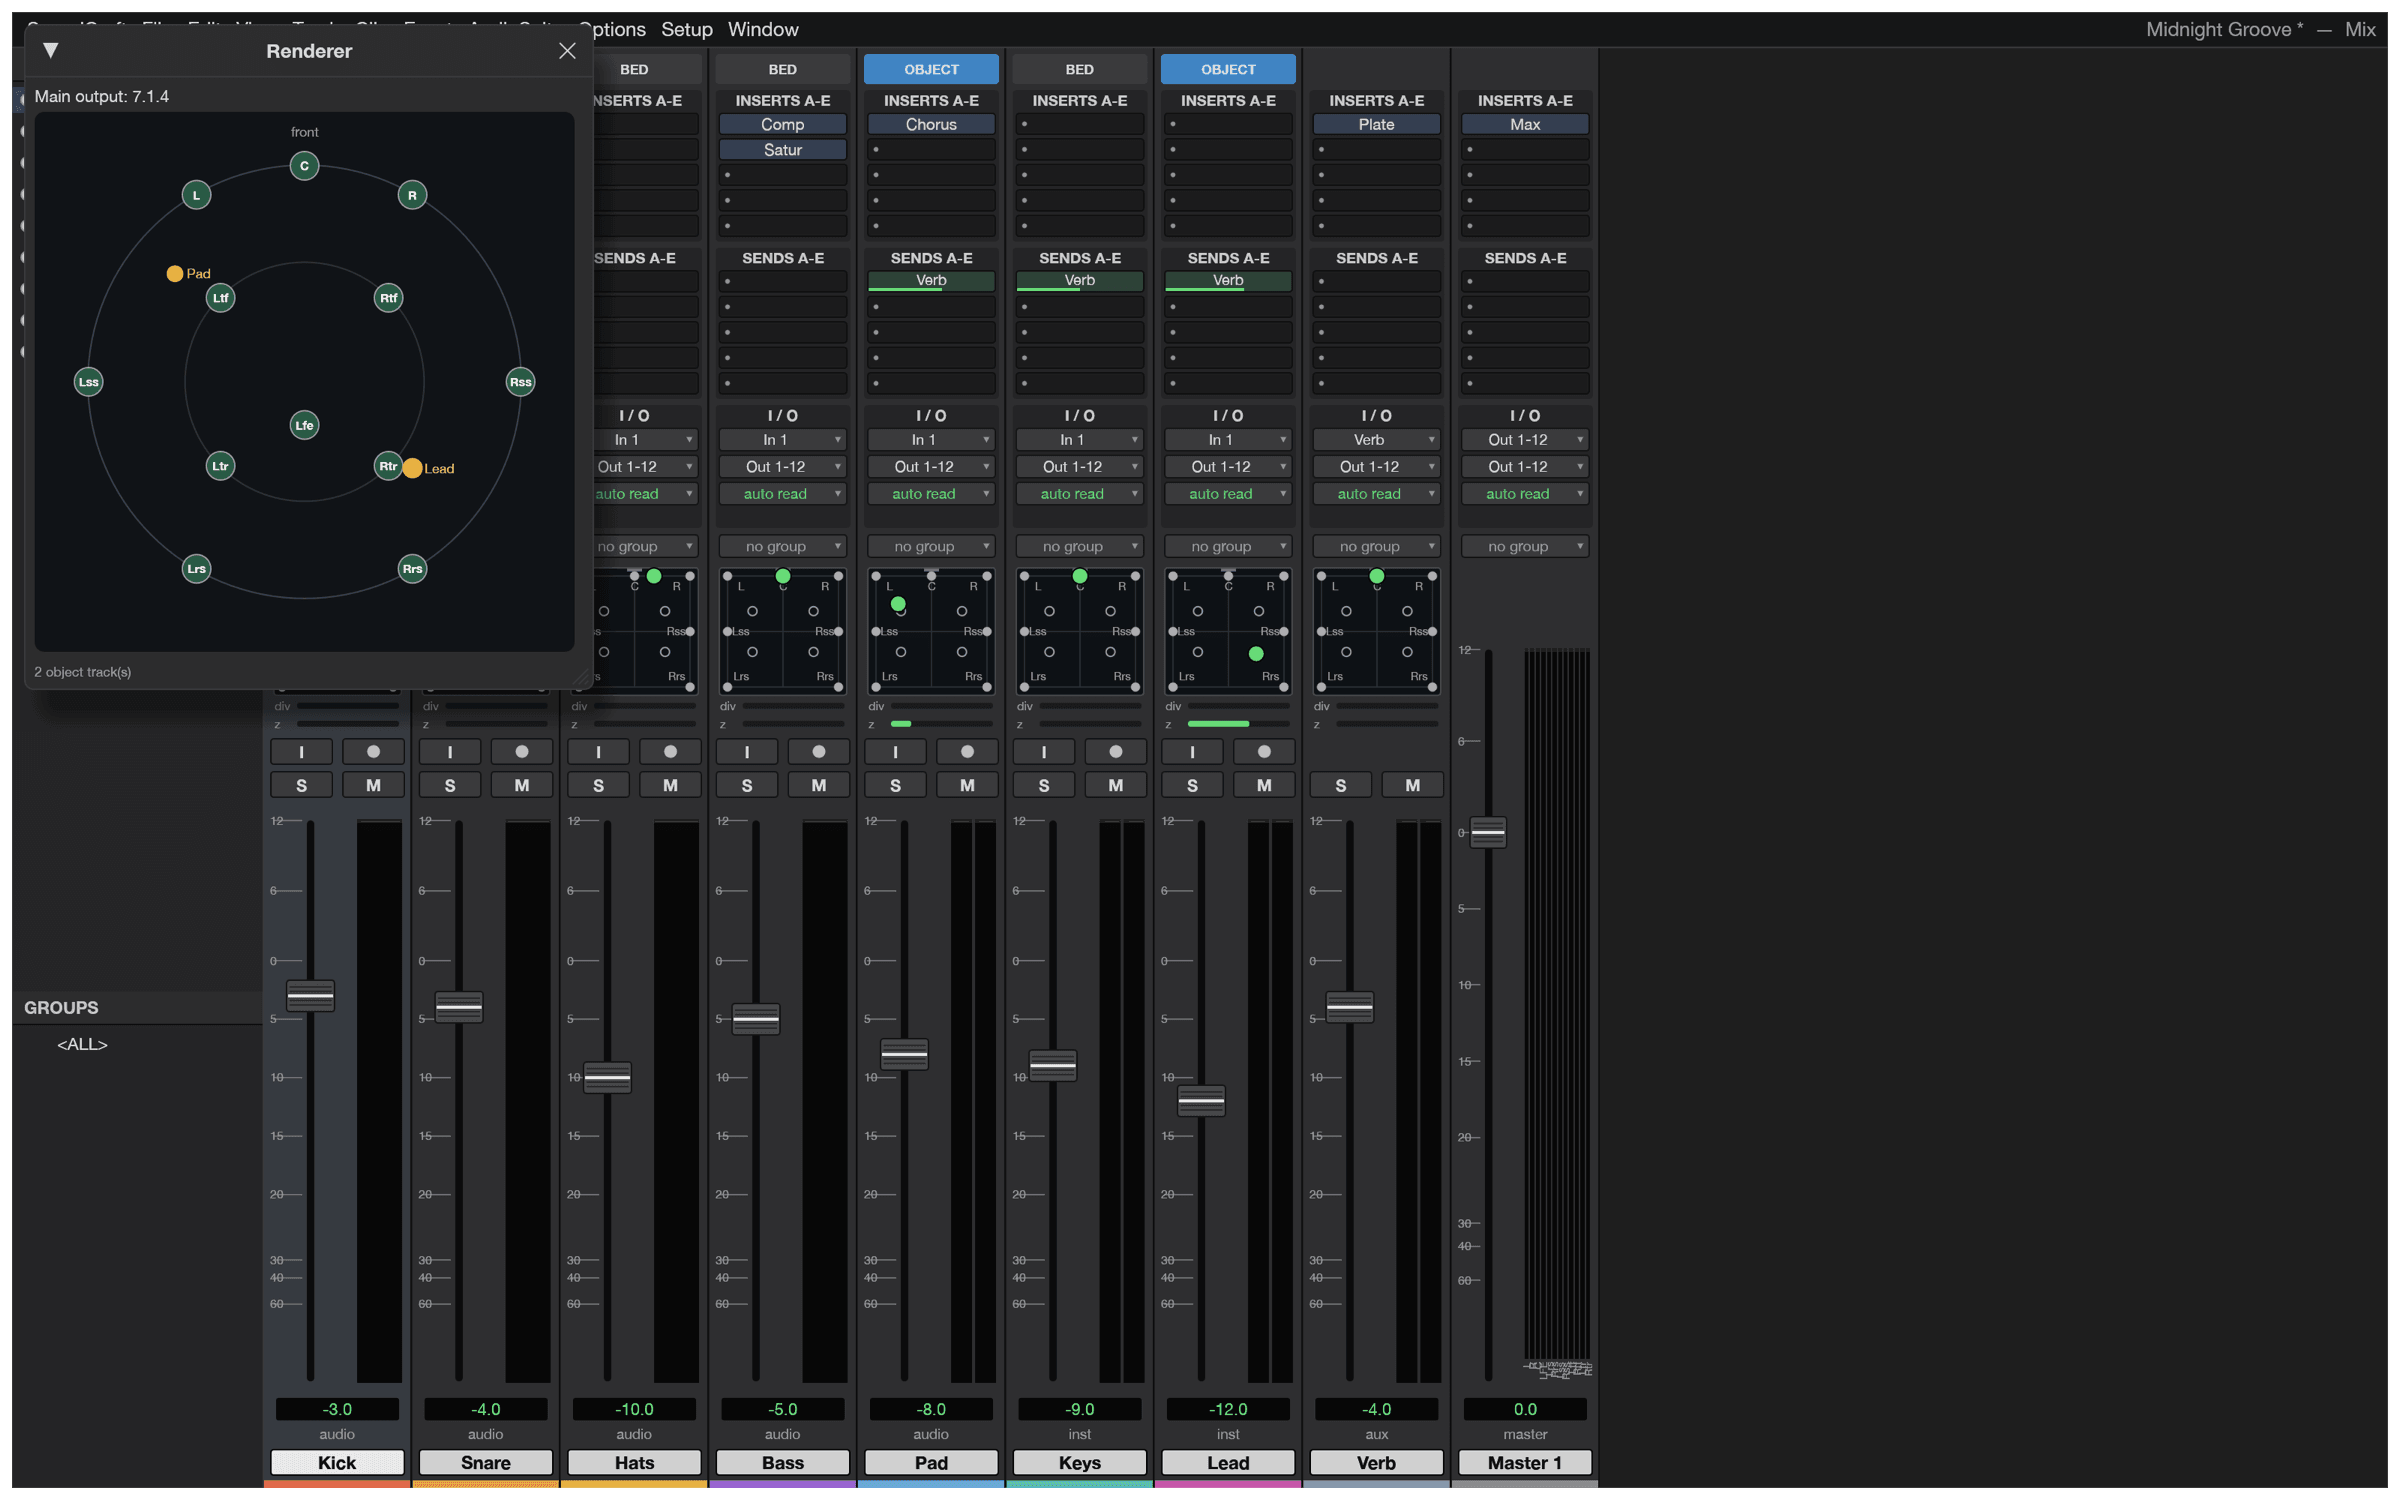Click the OBJECT button on Pad track
The height and width of the screenshot is (1500, 2400).
(x=931, y=69)
